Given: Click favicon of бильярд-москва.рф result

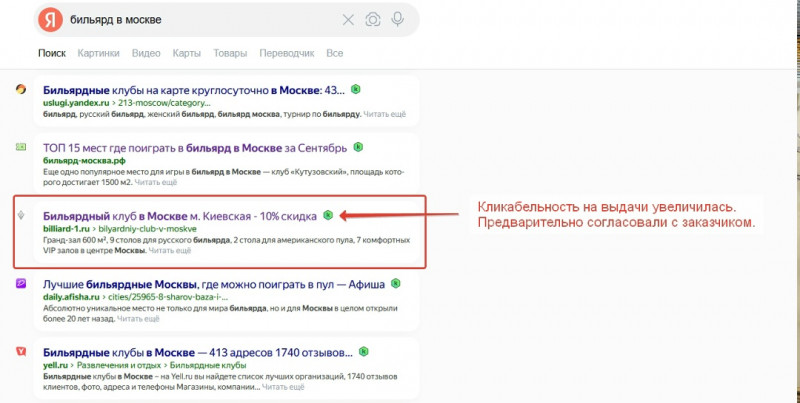Looking at the screenshot, I should point(21,147).
